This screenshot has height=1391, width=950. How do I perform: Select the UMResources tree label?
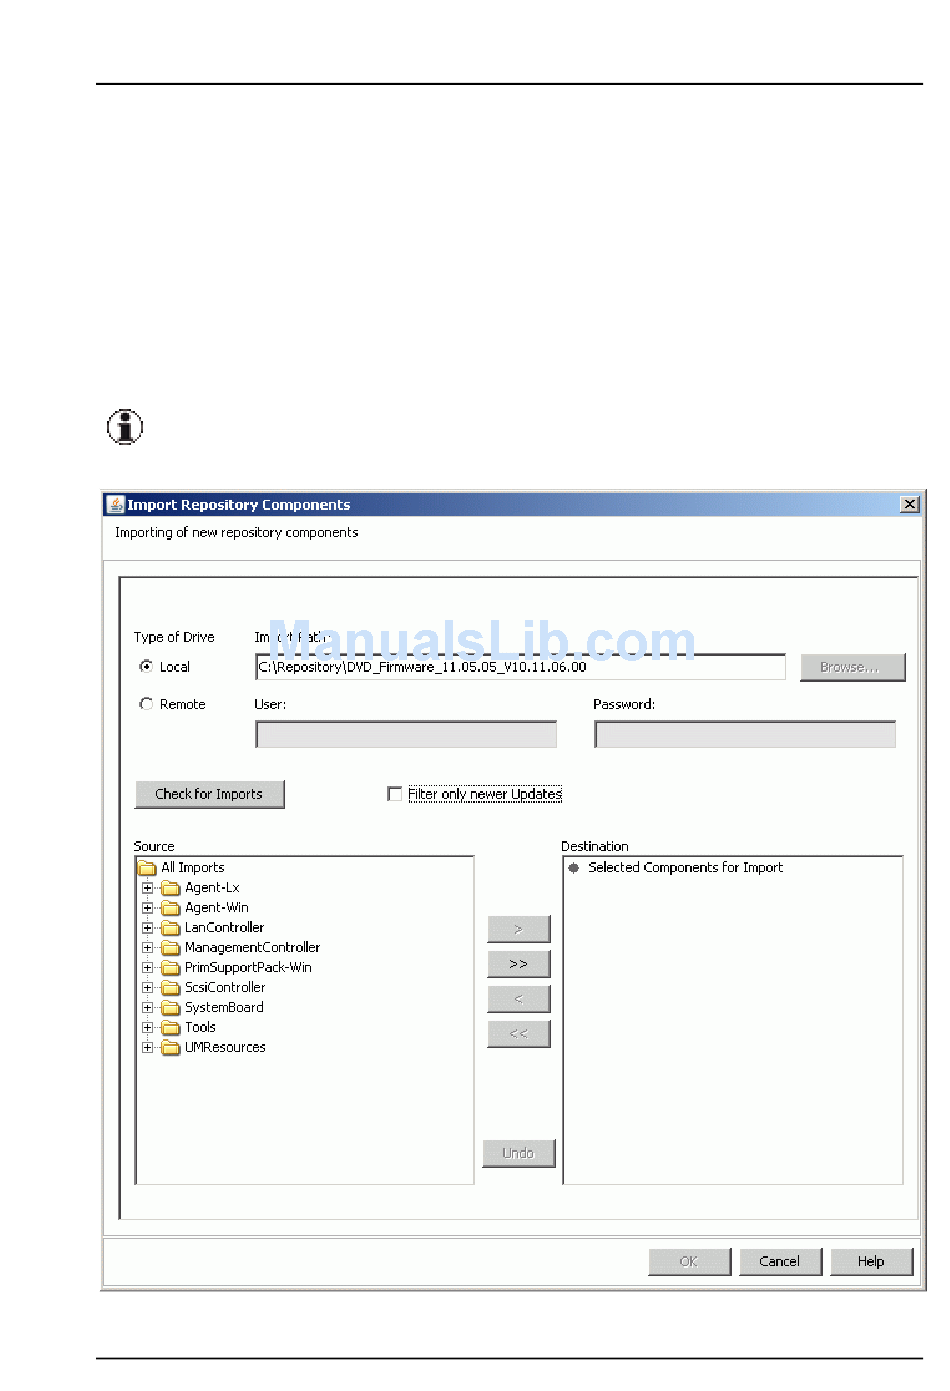225,1048
